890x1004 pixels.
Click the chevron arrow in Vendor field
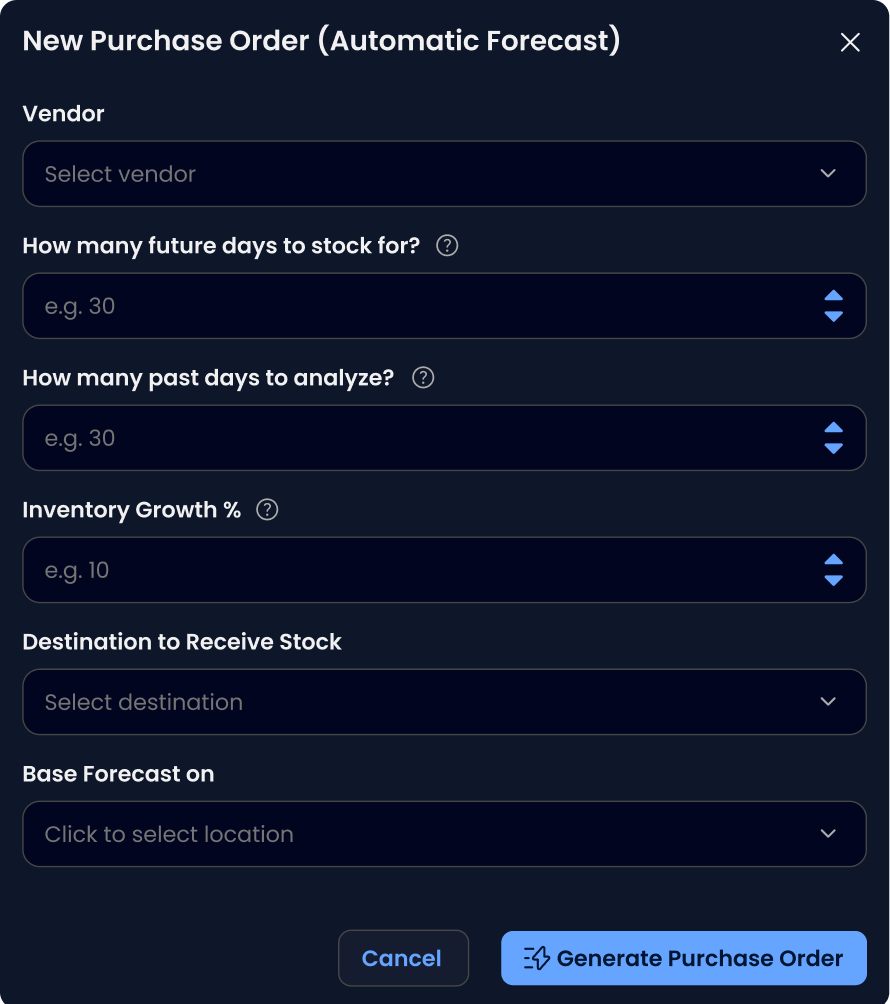tap(828, 174)
